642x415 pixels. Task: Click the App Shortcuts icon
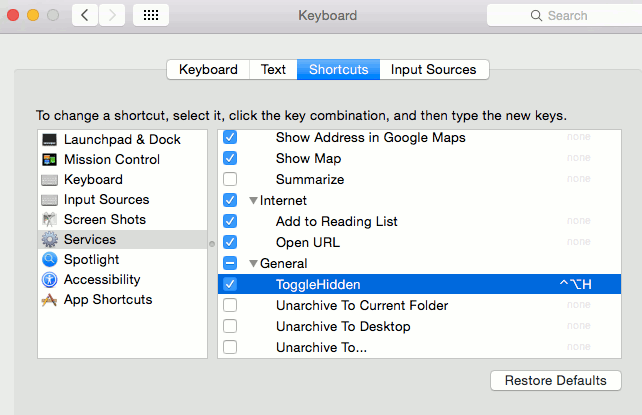click(50, 300)
